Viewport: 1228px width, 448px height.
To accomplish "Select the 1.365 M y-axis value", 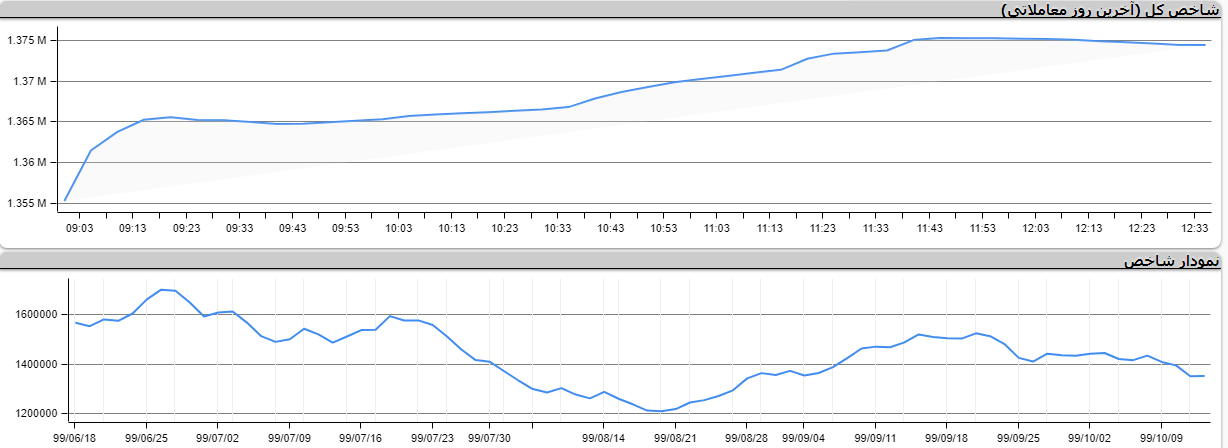I will tap(27, 122).
